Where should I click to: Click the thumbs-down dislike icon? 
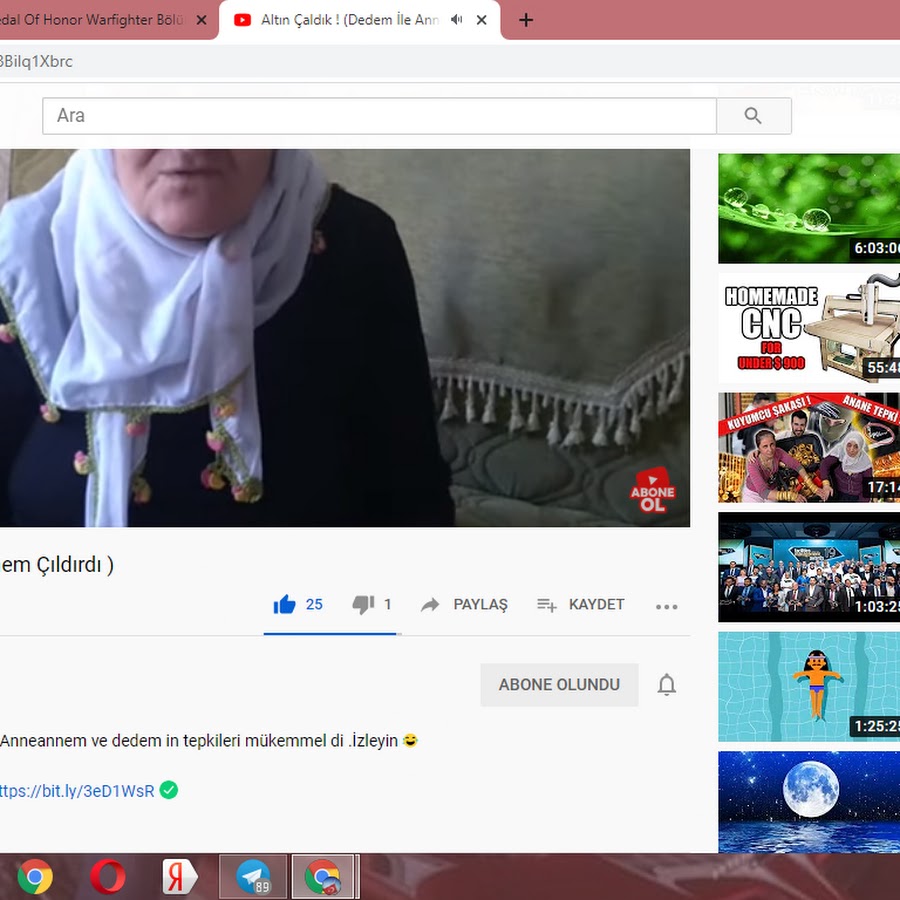coord(362,605)
